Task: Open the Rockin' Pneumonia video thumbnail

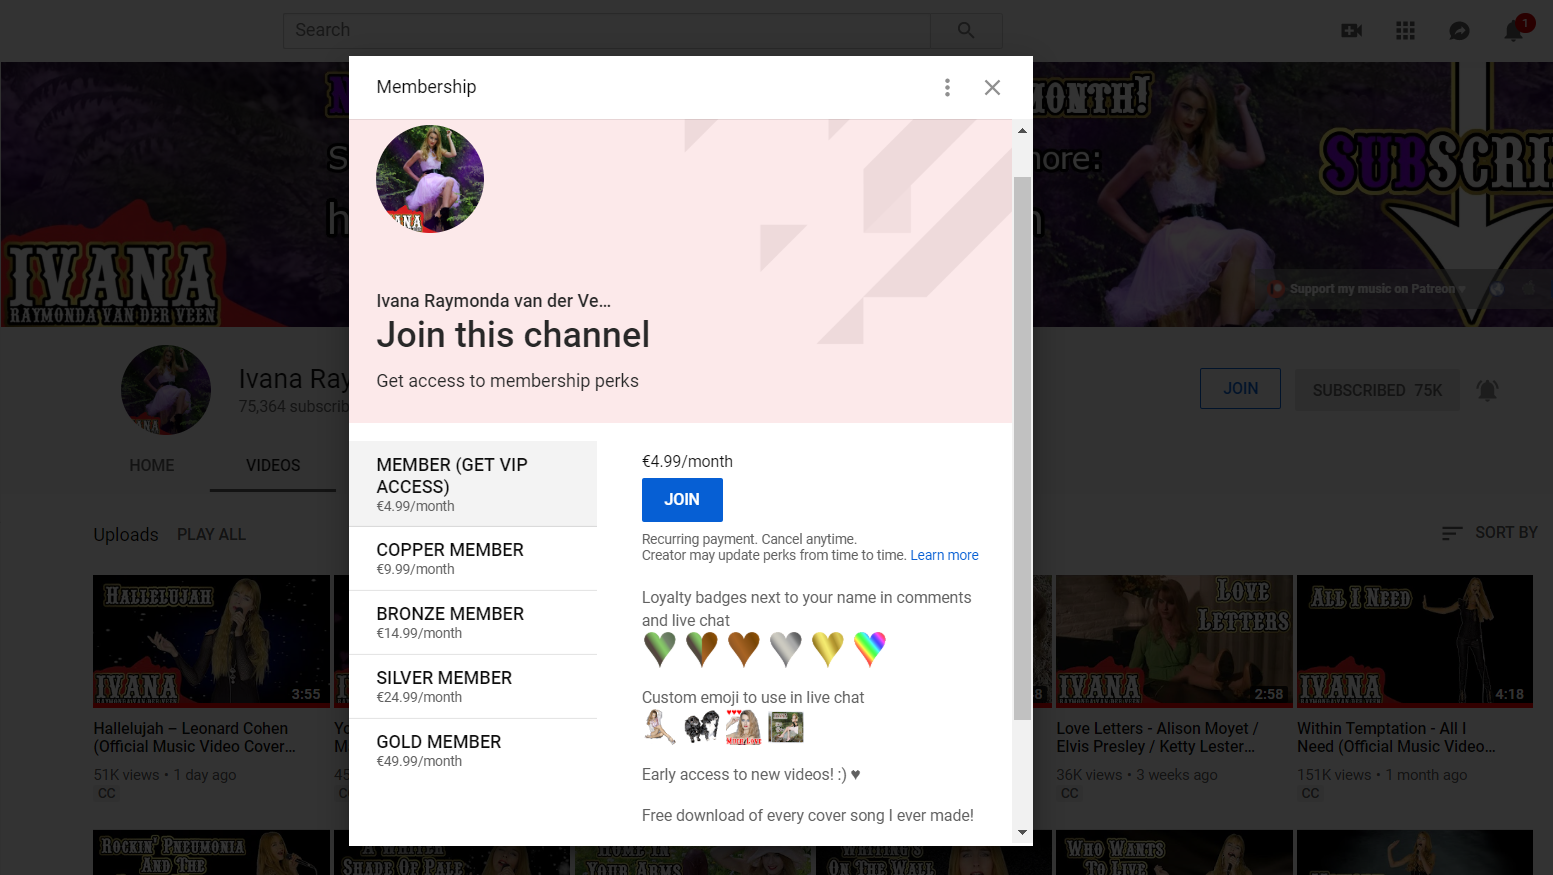Action: 211,852
